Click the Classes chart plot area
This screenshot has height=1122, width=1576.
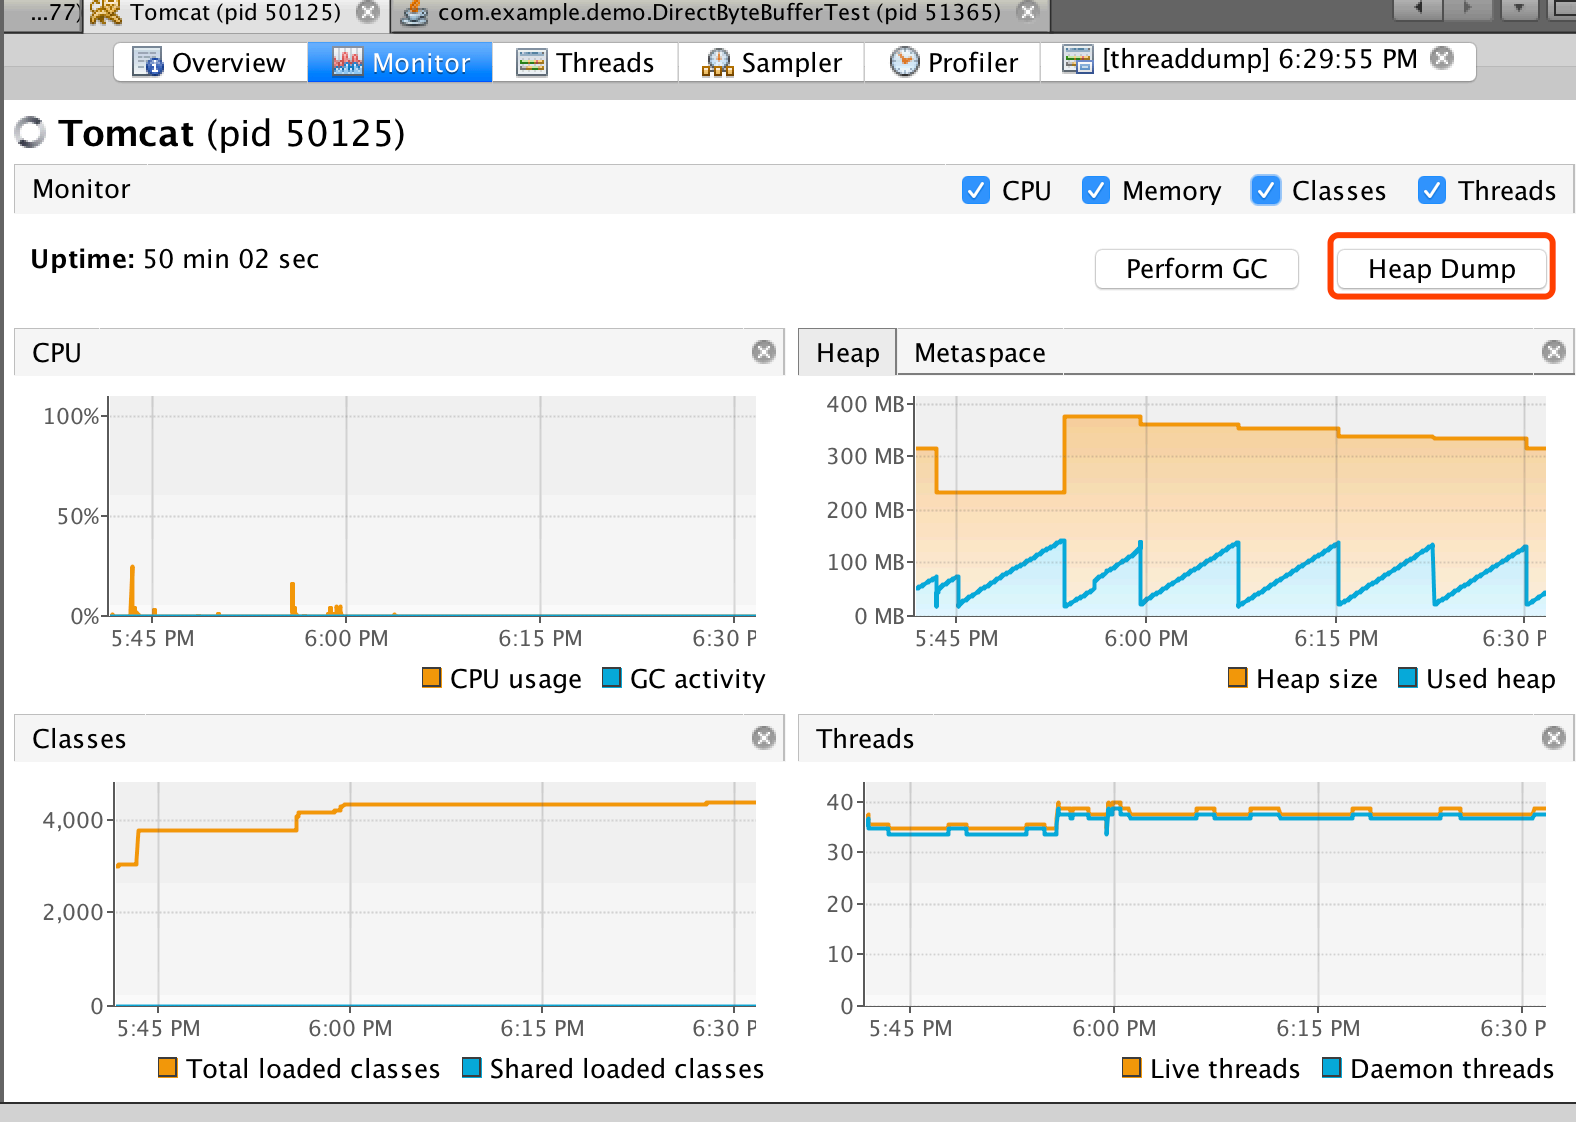(435, 894)
